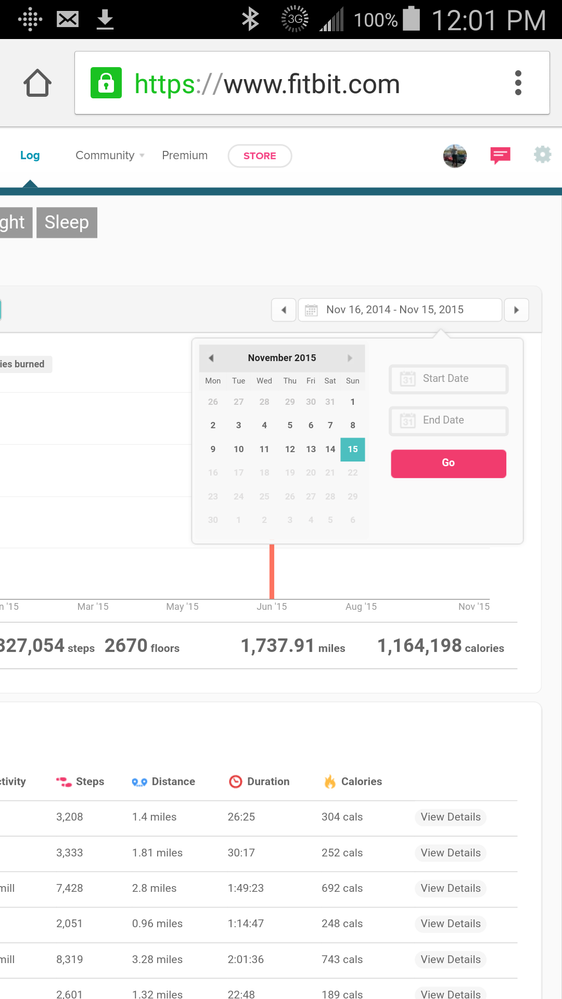Click the Start Date field
562x999 pixels.
click(449, 378)
